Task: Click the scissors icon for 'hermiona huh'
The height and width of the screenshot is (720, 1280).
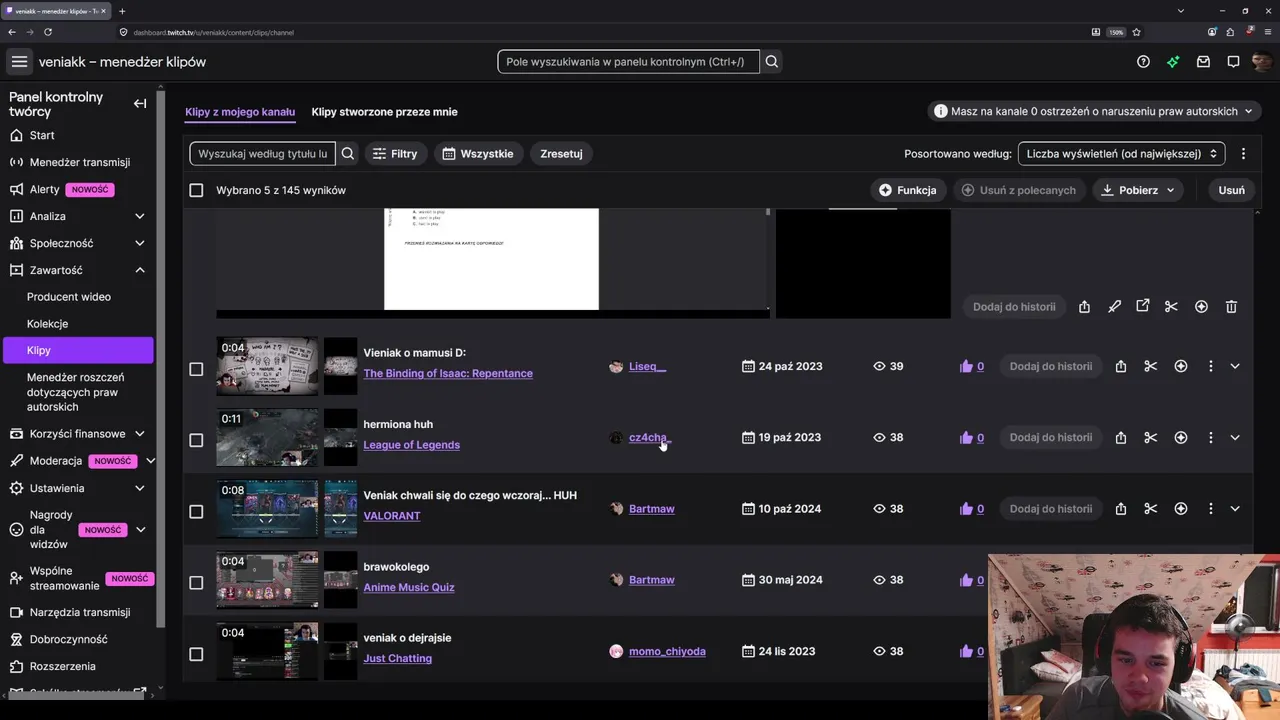Action: (1151, 438)
